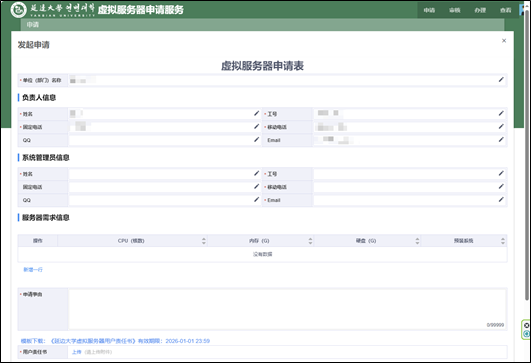Click edit pencil for 姓名 under 负责人信息
Screen dimensions: 531x363
pyautogui.click(x=256, y=113)
